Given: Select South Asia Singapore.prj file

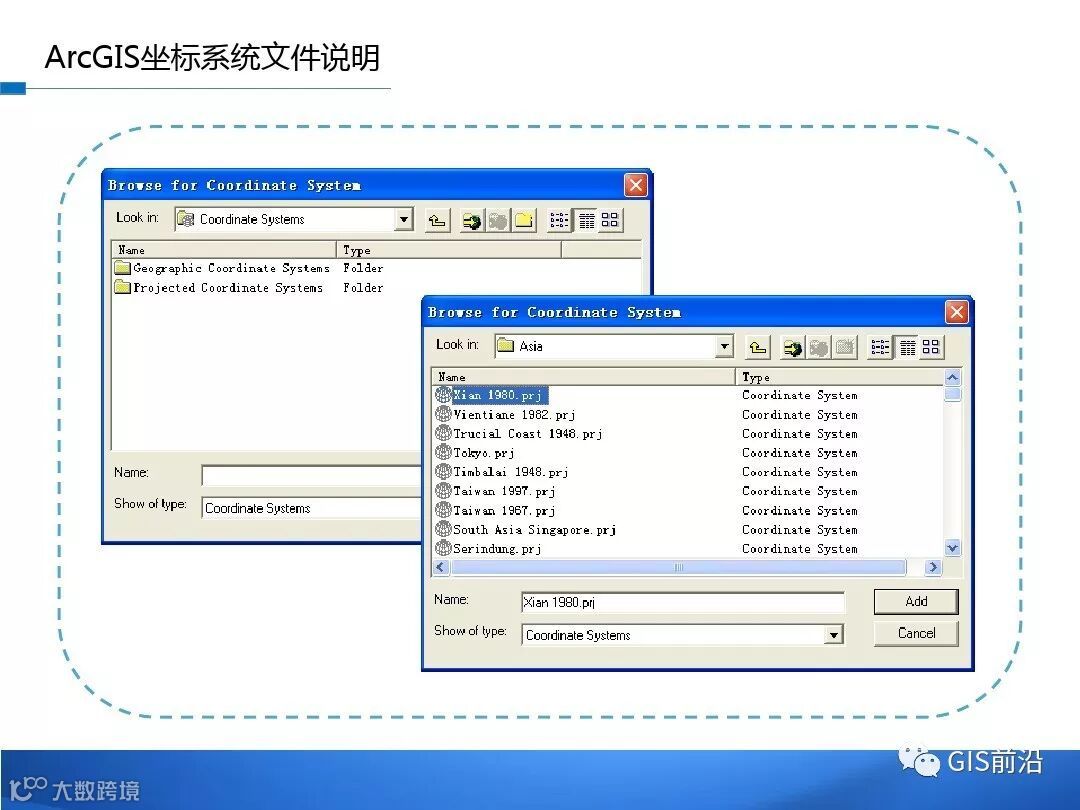Looking at the screenshot, I should pos(534,530).
